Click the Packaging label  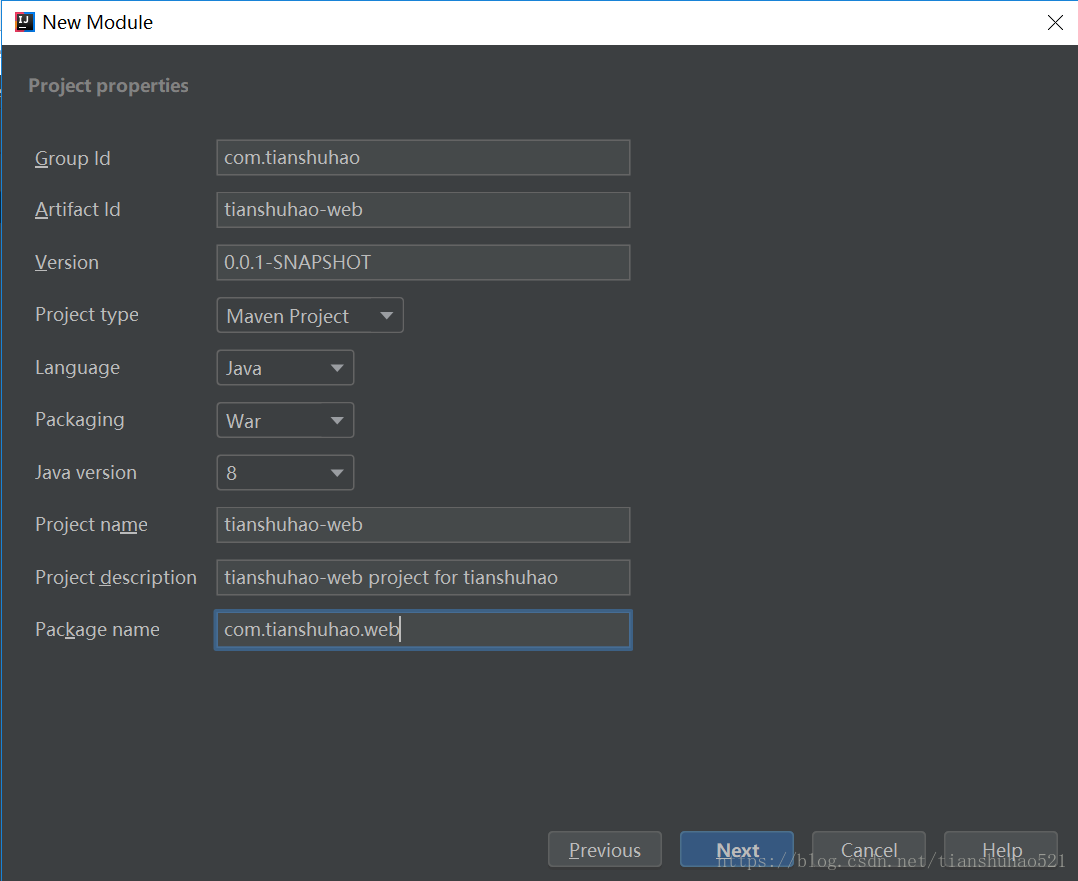pos(80,420)
